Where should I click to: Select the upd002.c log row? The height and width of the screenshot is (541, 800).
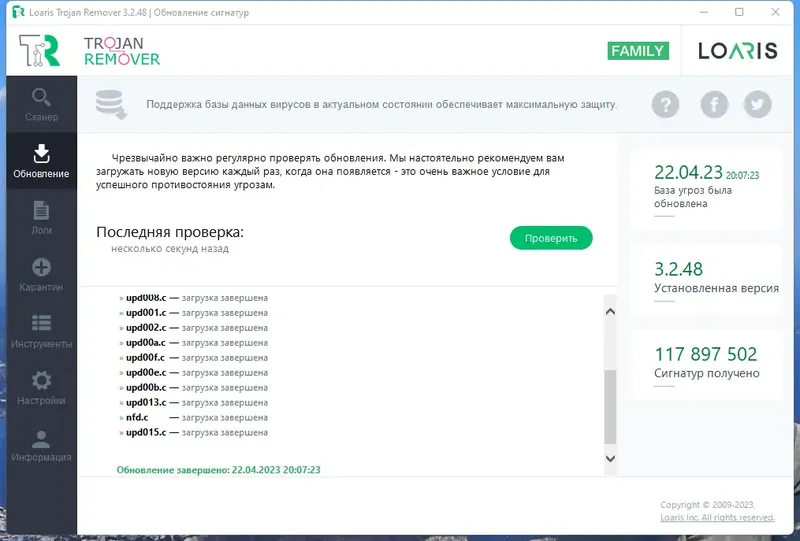193,328
